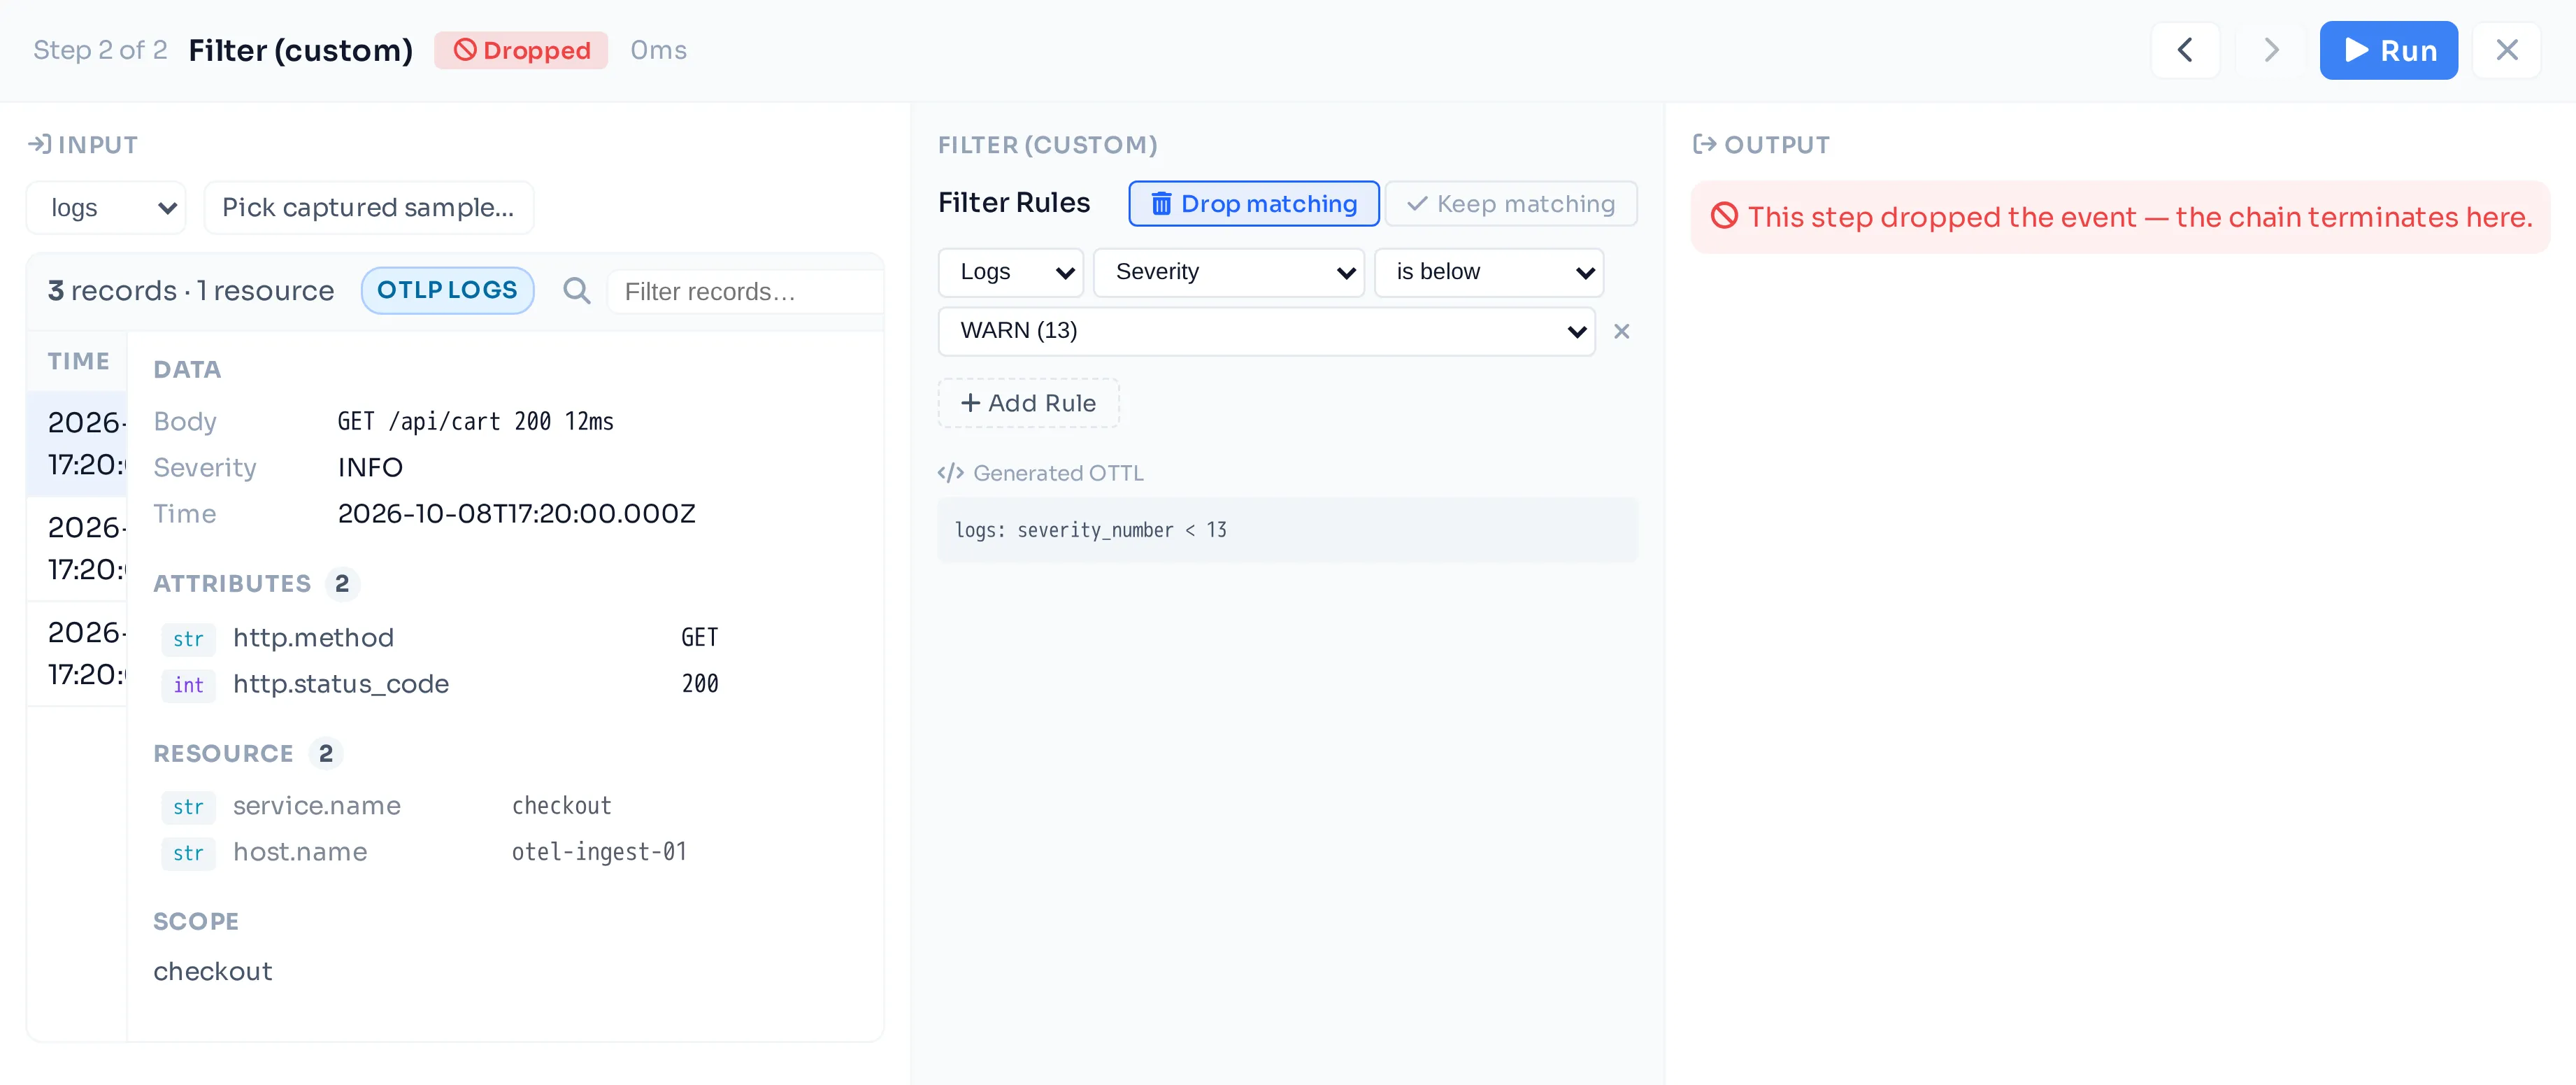Click the Body value 'GET /api/cart 200 12ms'
Screen dimensions: 2576x1085
click(476, 422)
